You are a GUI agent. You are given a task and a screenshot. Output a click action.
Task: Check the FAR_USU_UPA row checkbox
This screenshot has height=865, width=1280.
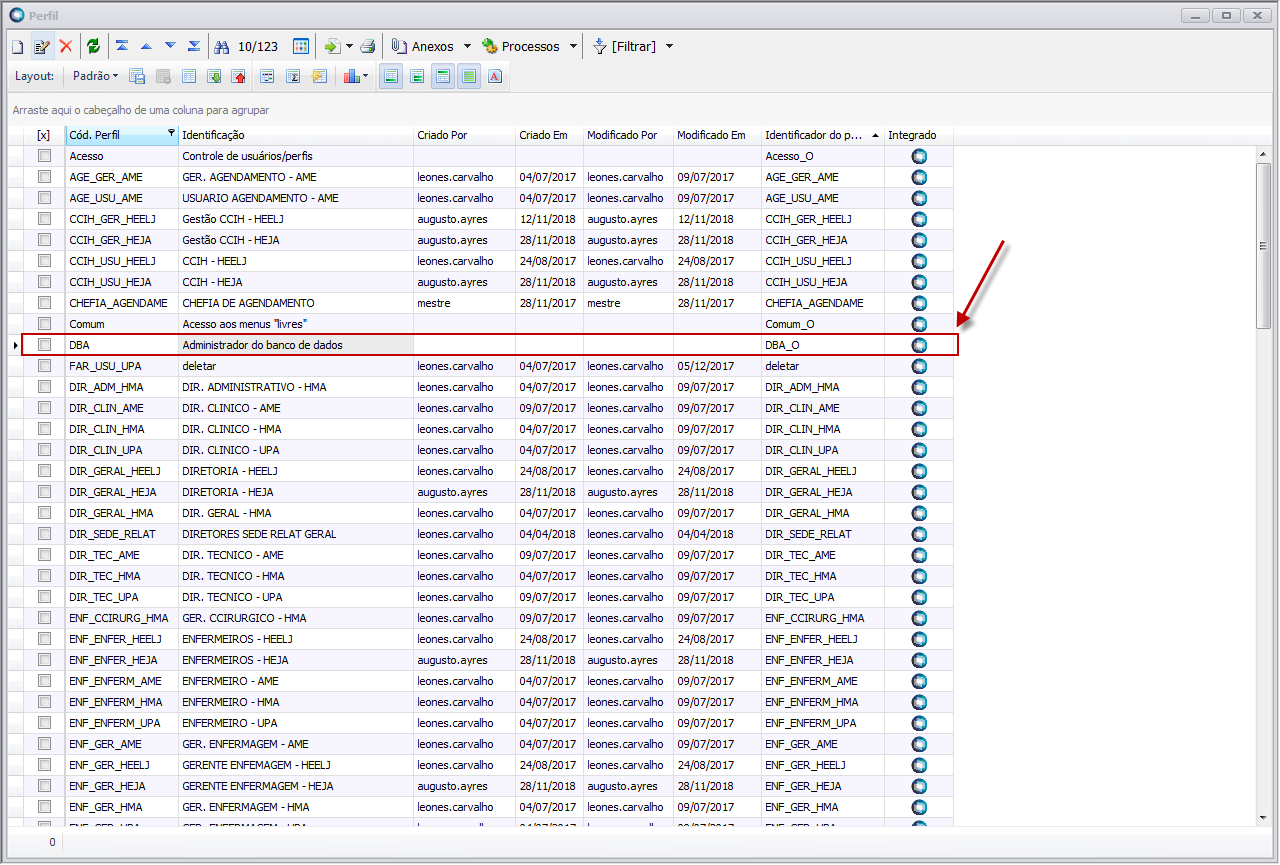click(44, 366)
